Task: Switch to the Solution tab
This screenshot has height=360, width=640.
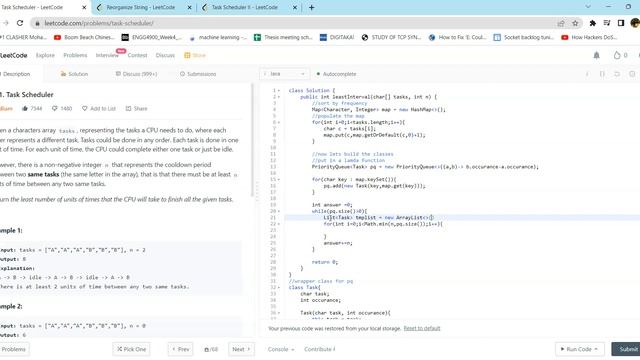Action: (74, 74)
